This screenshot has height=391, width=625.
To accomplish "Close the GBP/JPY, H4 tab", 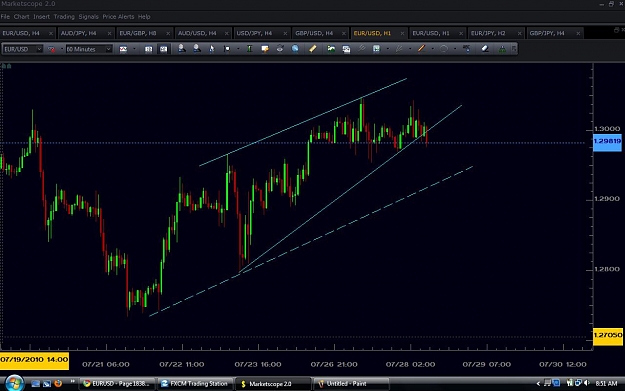I will point(578,33).
